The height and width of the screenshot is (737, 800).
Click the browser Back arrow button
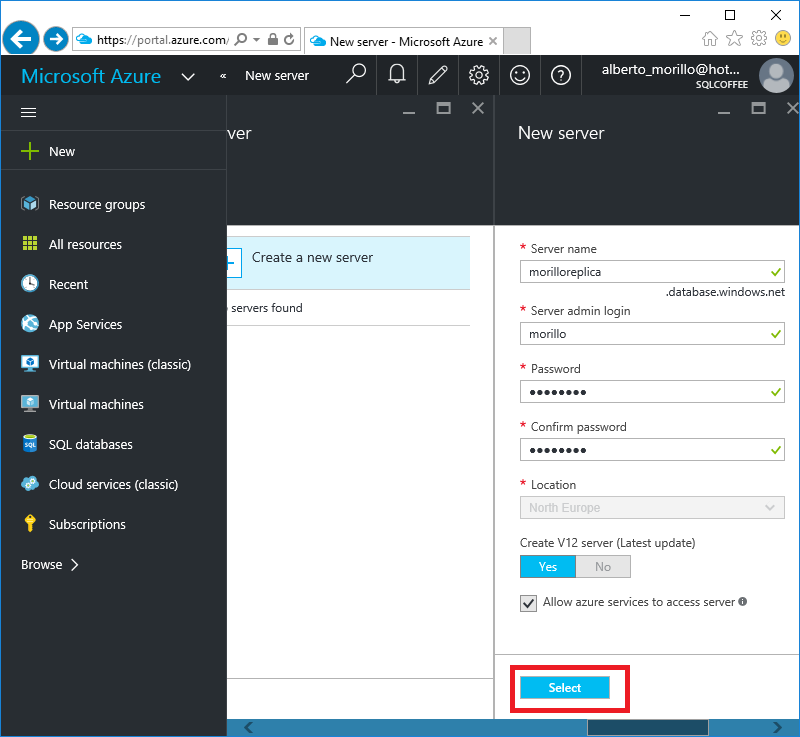coord(20,38)
